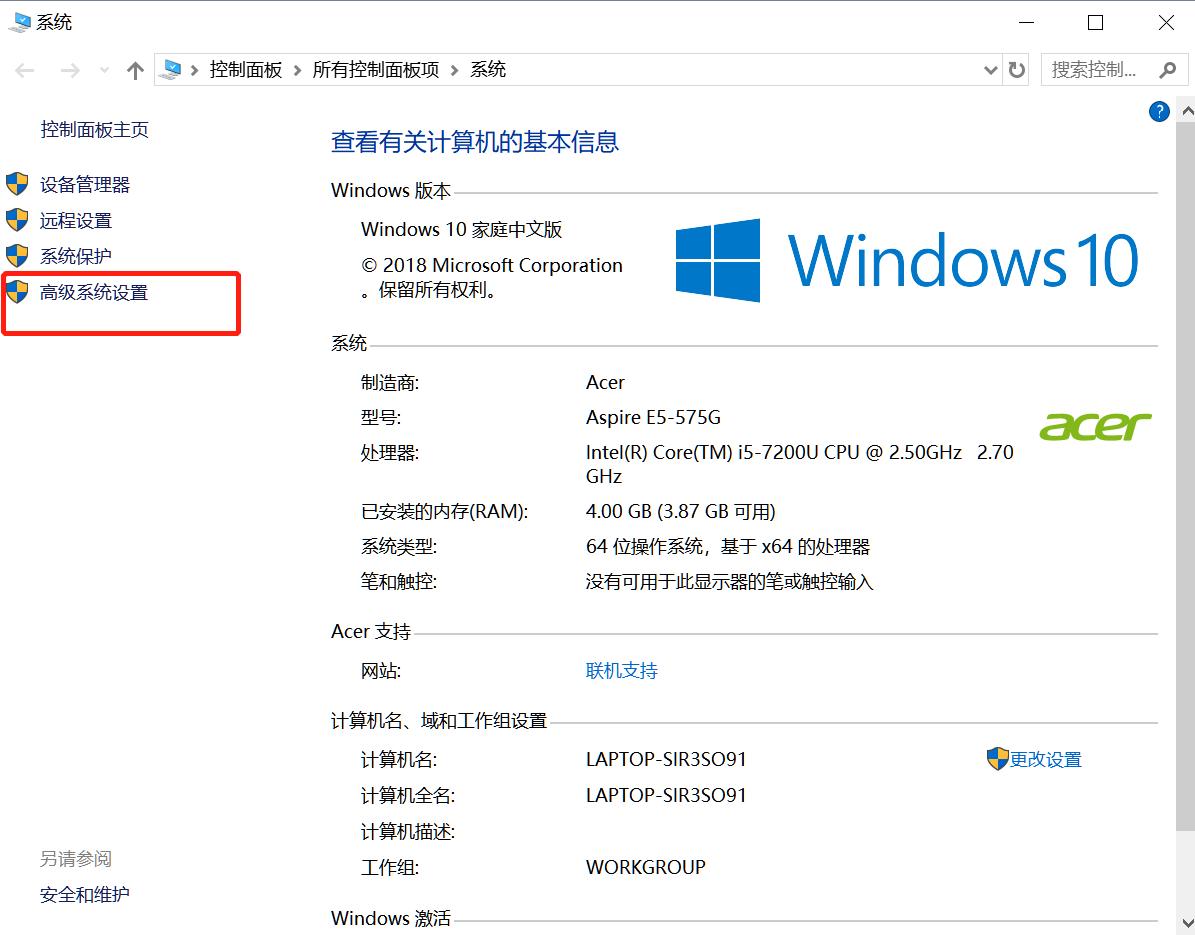This screenshot has height=935, width=1195.
Task: Click the search magnifier in 搜索控制 box
Action: pos(1168,71)
